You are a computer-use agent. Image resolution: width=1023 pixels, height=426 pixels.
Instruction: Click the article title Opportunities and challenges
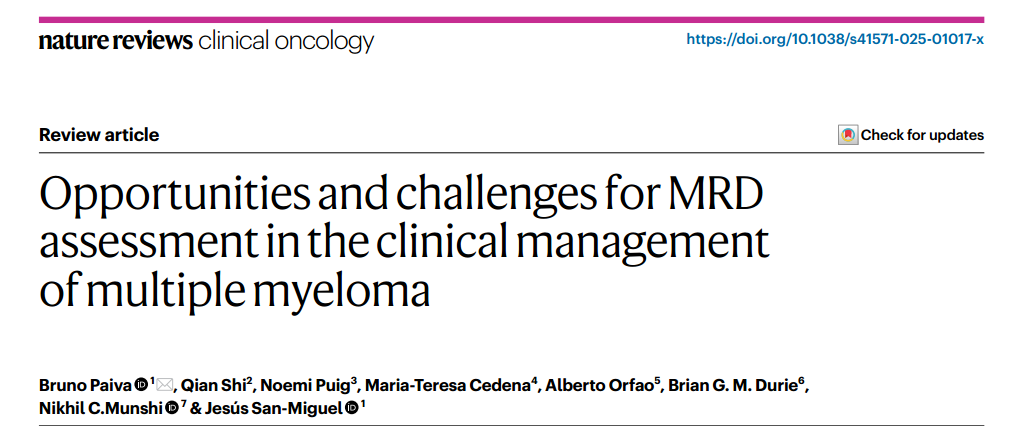tap(405, 242)
